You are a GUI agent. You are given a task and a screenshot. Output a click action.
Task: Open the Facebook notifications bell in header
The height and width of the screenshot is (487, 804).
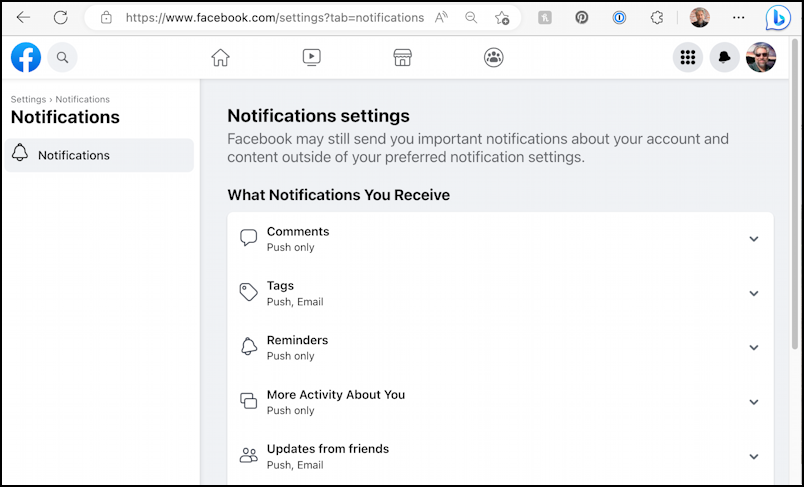click(x=724, y=57)
